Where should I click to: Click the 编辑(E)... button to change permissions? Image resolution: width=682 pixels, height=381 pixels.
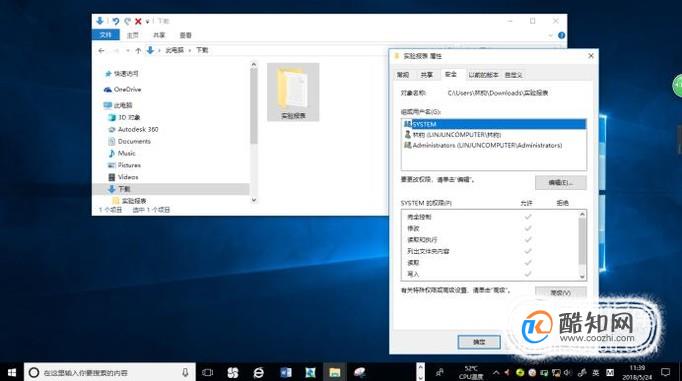click(561, 182)
